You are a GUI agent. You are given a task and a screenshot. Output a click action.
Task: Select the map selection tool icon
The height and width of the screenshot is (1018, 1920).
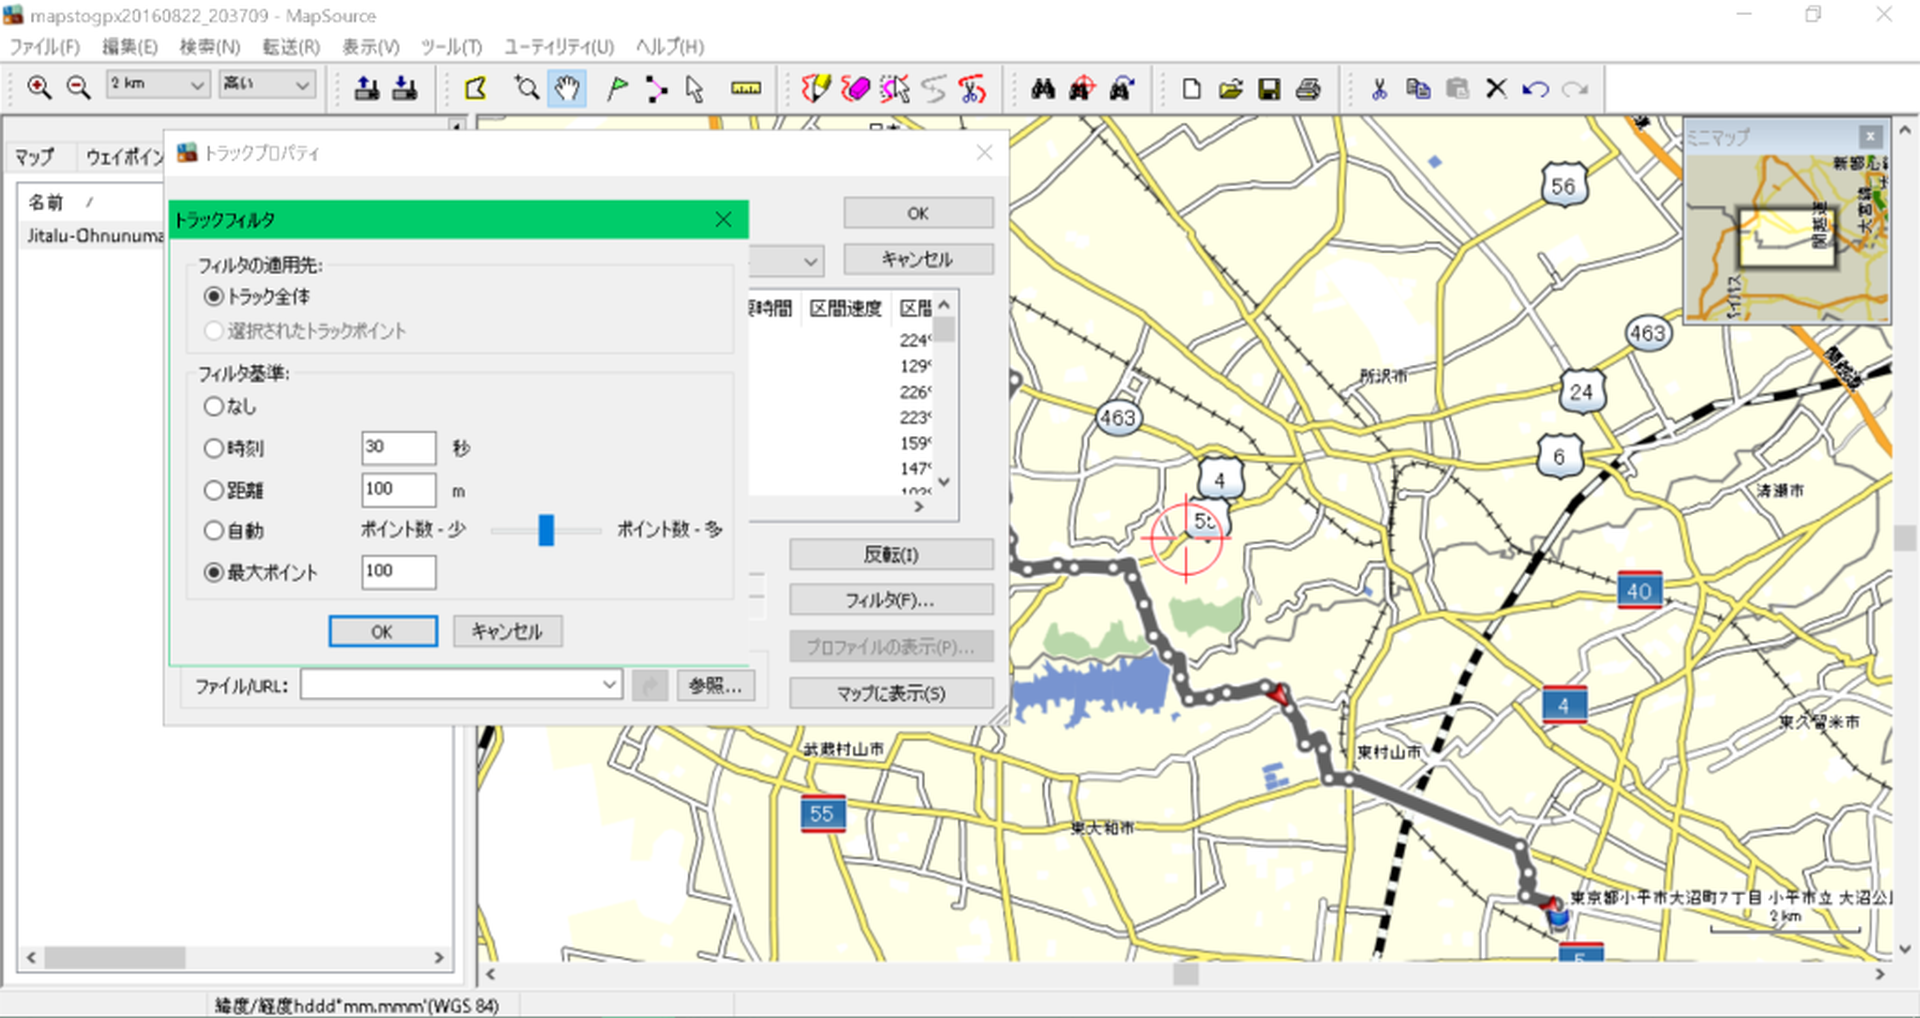476,88
